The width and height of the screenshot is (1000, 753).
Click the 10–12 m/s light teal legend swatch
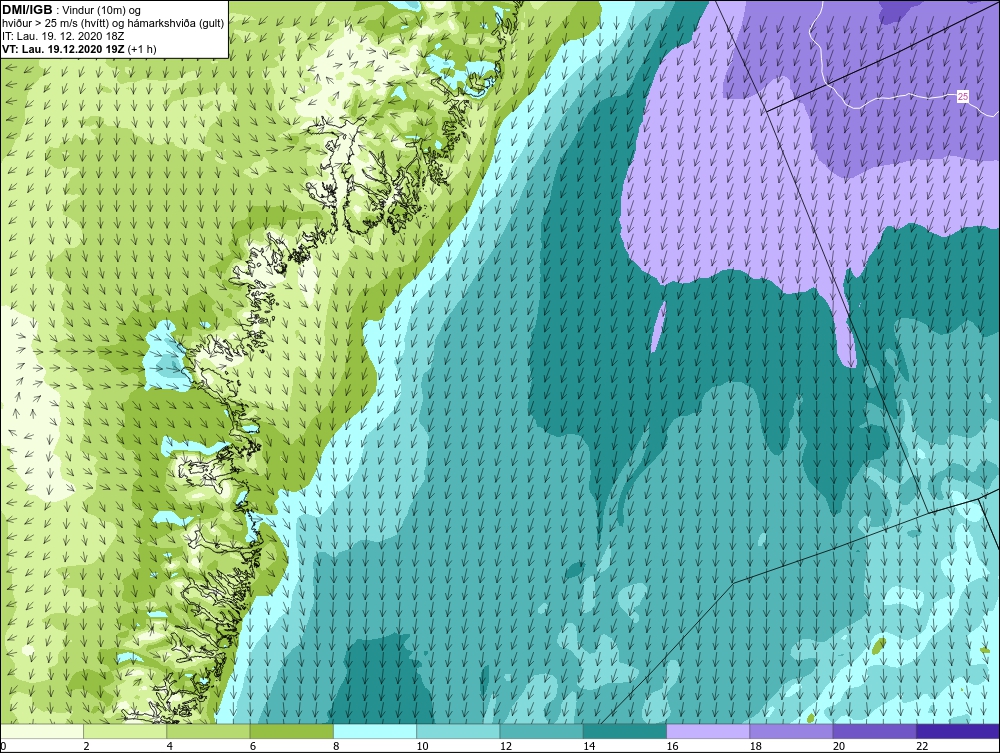point(458,731)
